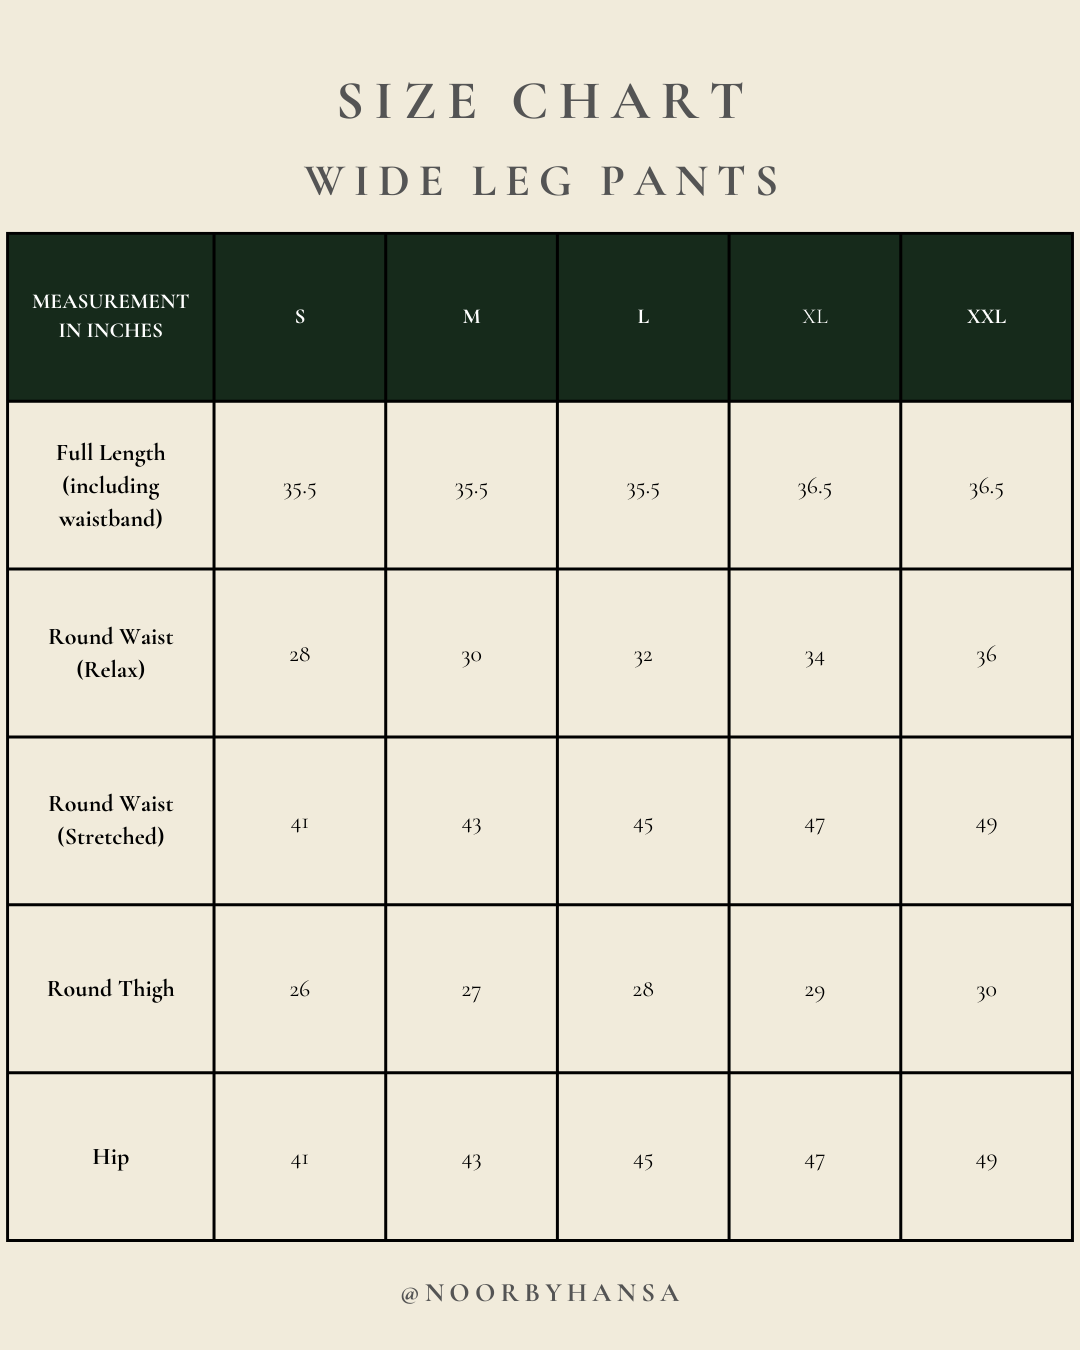Click Full Length value for size XL
This screenshot has height=1350, width=1080.
pos(815,488)
